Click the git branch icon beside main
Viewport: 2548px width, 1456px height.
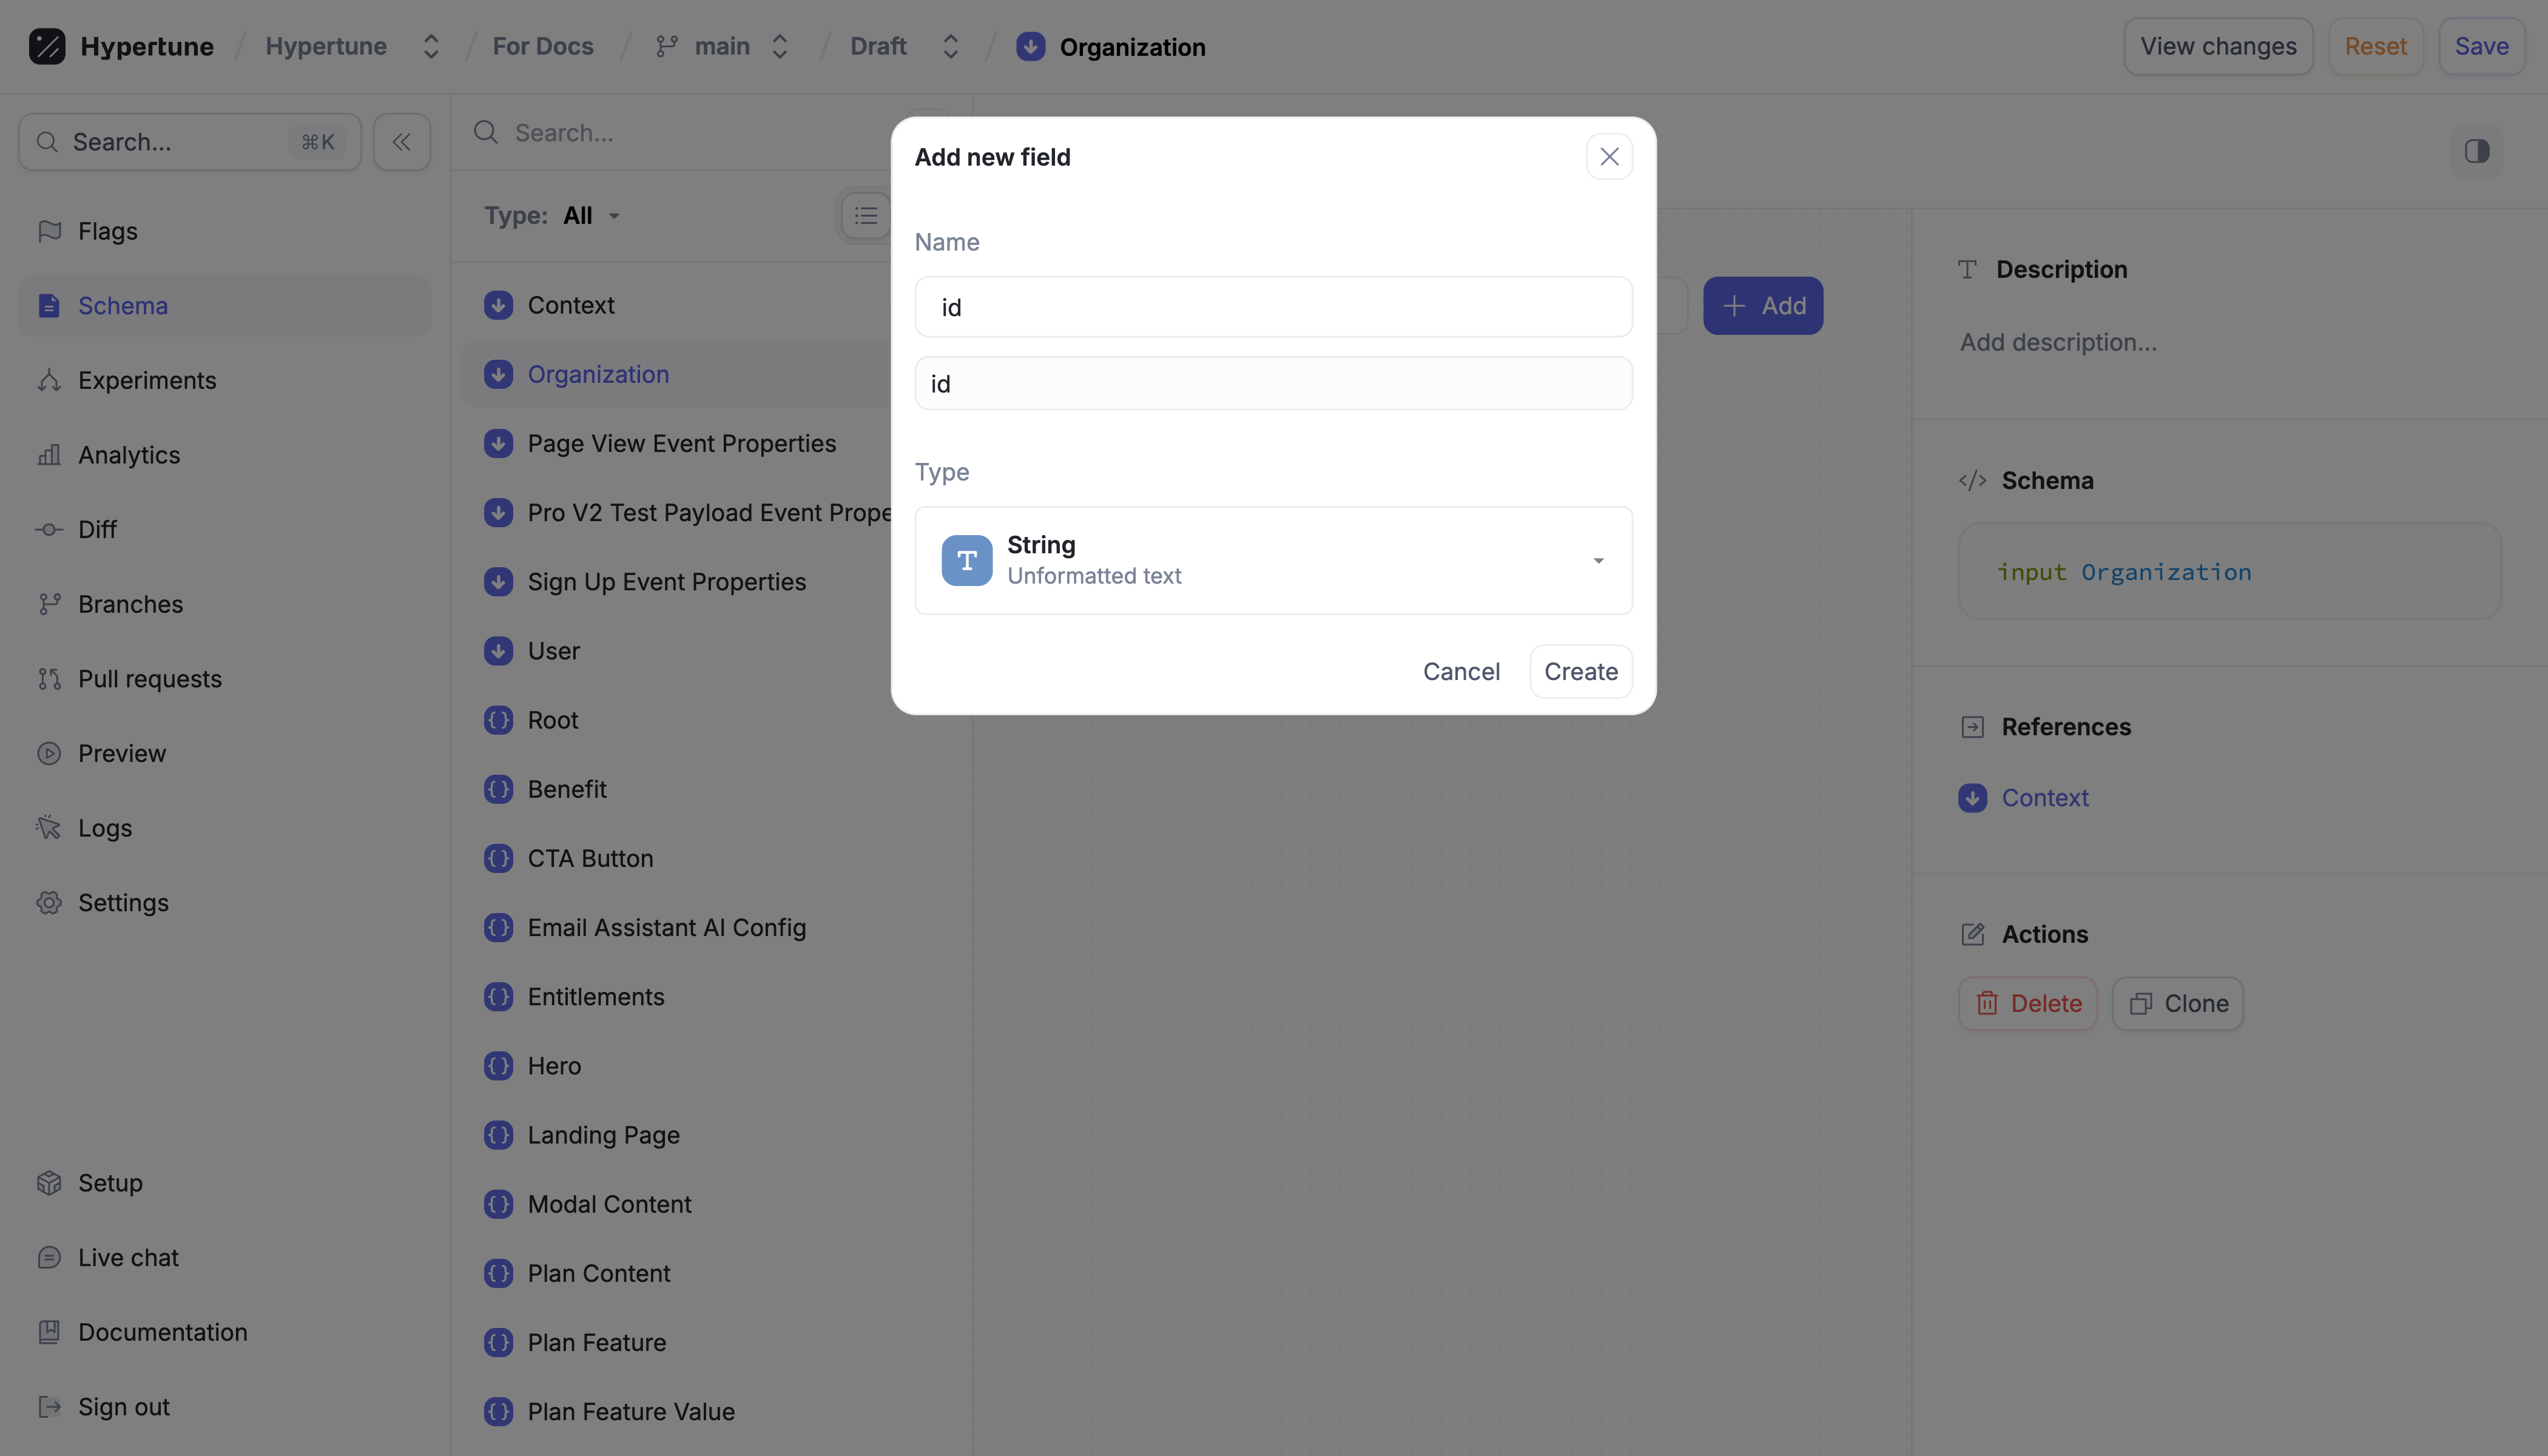(666, 47)
